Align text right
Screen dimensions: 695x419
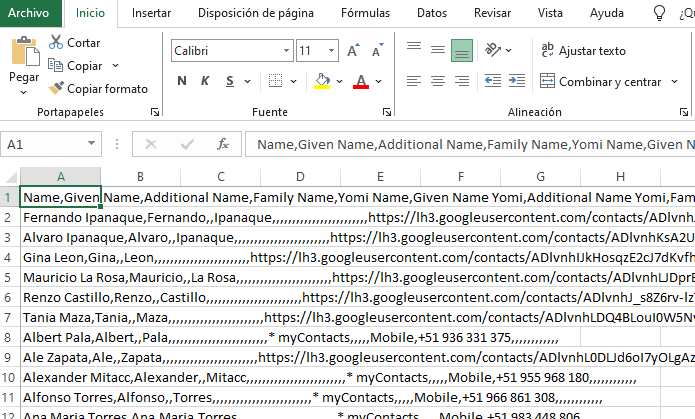point(462,81)
